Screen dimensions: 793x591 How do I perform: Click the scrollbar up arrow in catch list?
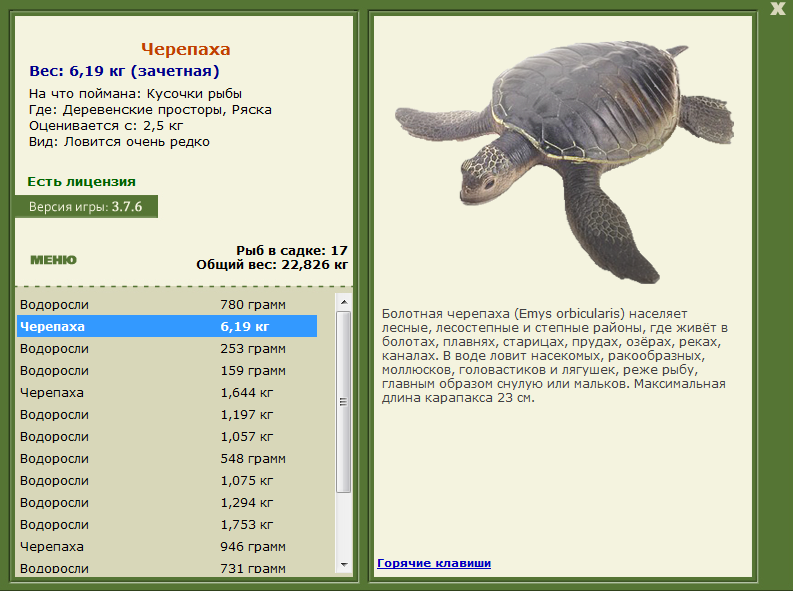pos(344,302)
